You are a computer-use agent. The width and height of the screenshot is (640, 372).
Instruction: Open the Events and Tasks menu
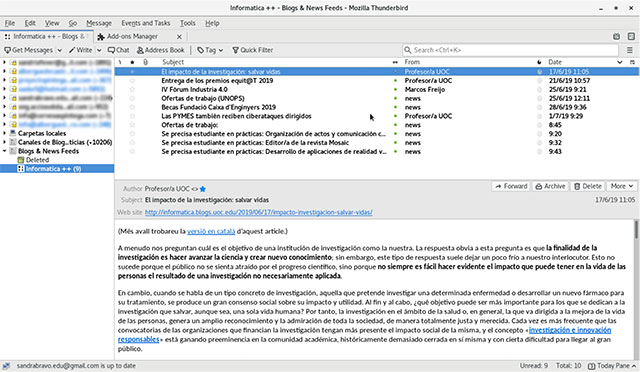click(x=145, y=23)
